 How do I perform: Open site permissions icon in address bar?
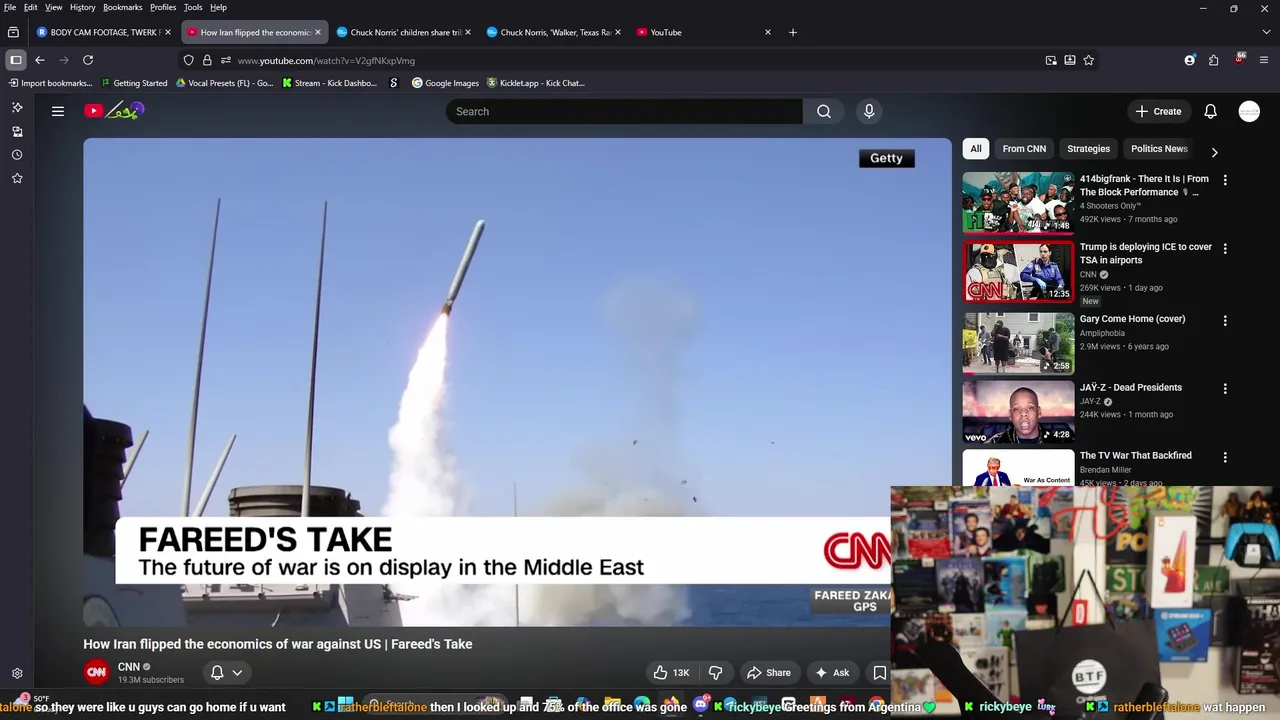225,60
